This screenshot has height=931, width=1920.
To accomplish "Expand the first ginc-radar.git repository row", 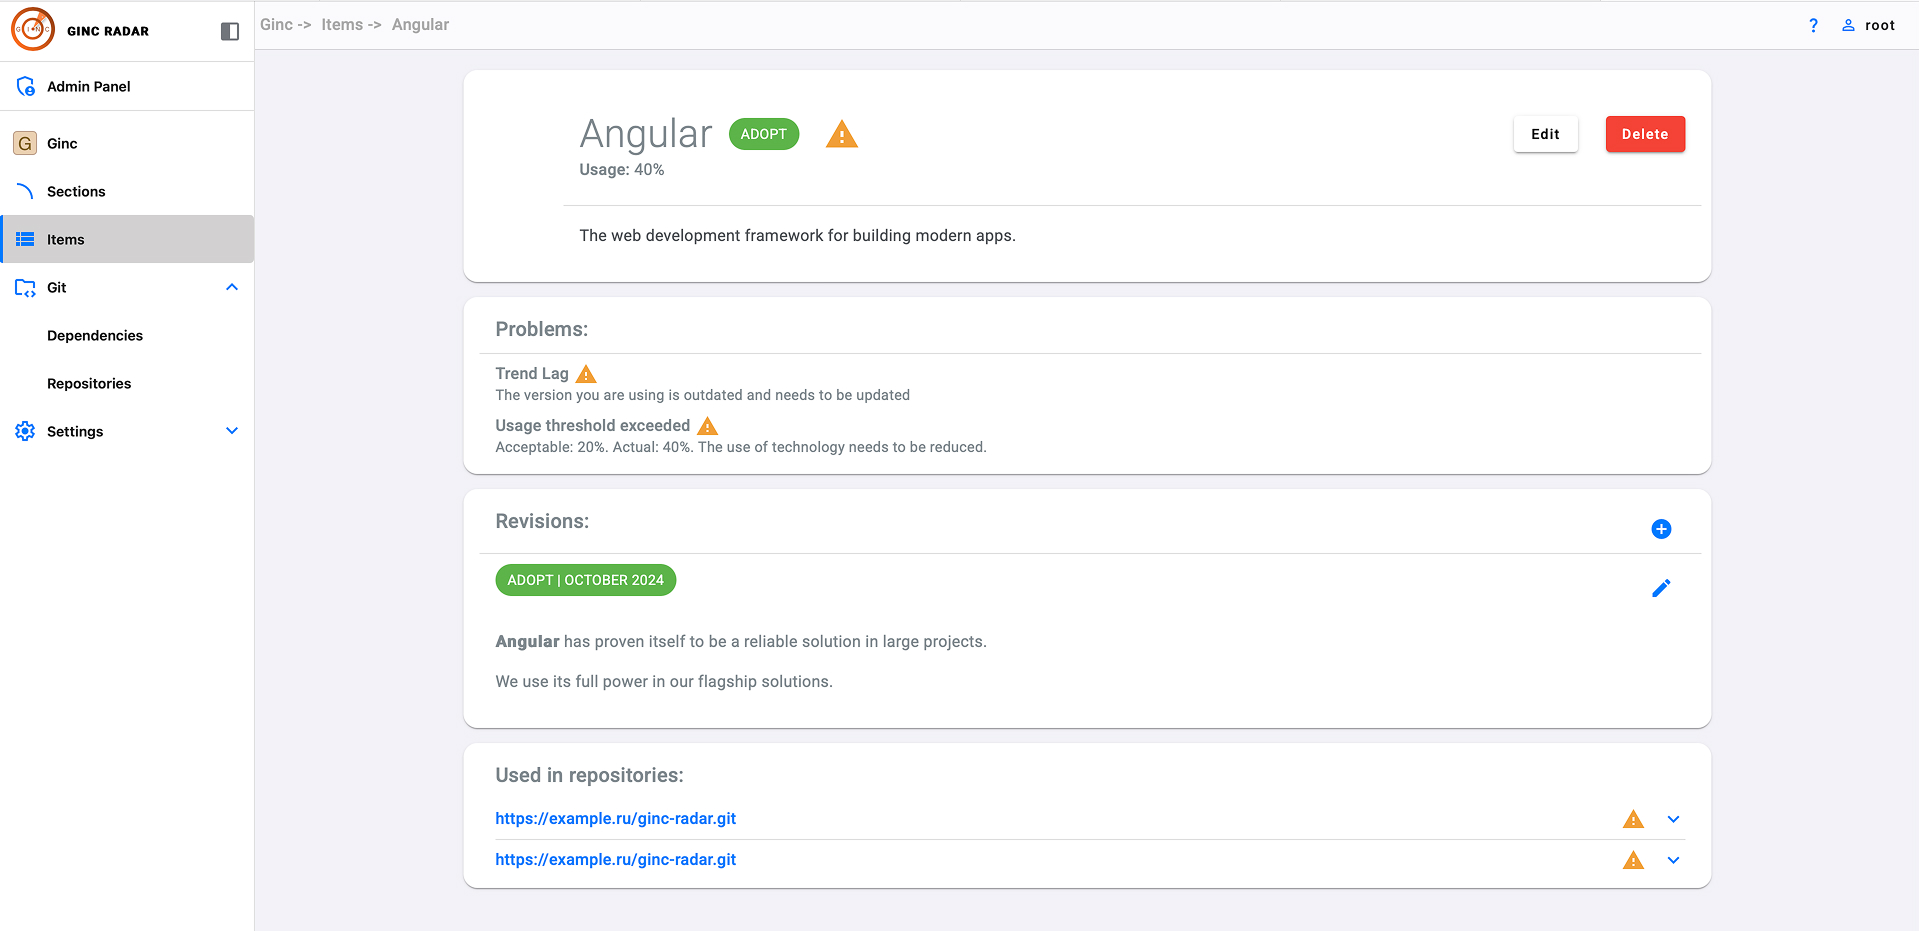I will (1673, 819).
